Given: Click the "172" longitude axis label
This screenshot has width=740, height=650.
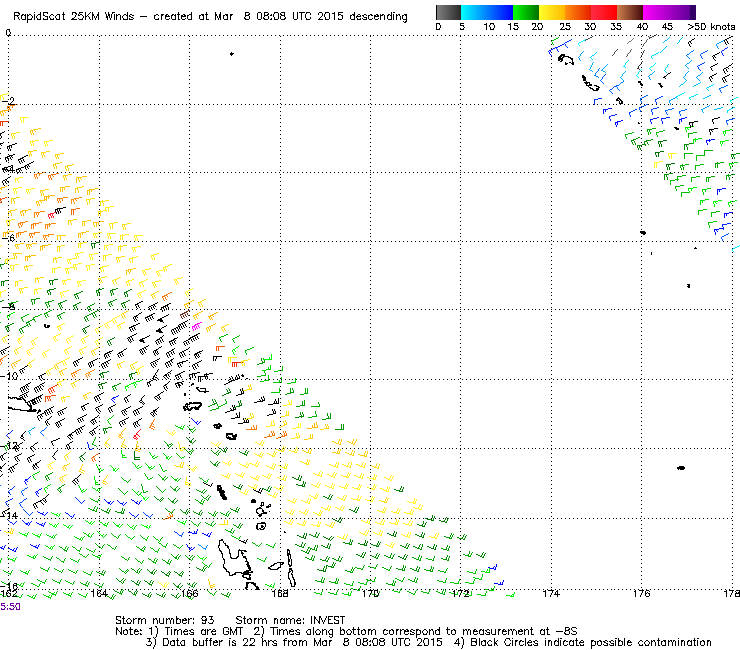Looking at the screenshot, I should (x=461, y=594).
